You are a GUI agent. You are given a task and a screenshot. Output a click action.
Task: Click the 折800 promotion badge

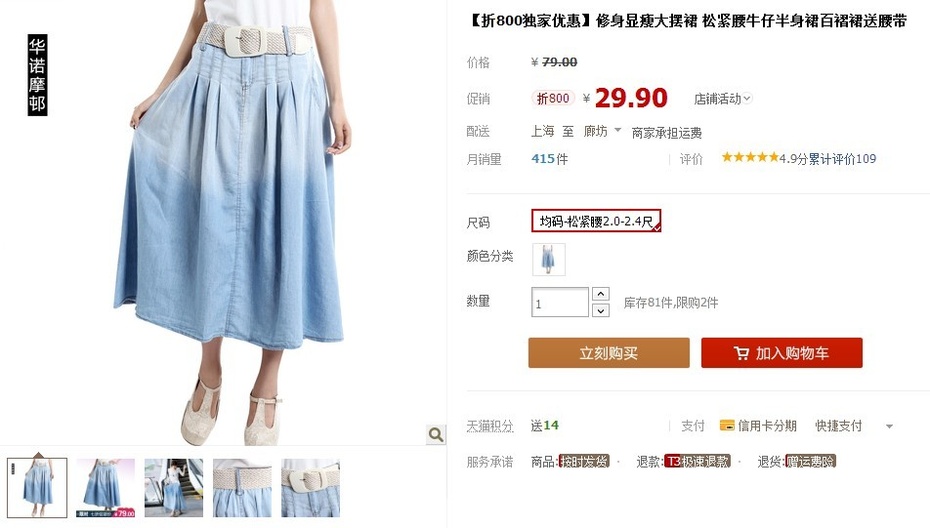pos(553,98)
